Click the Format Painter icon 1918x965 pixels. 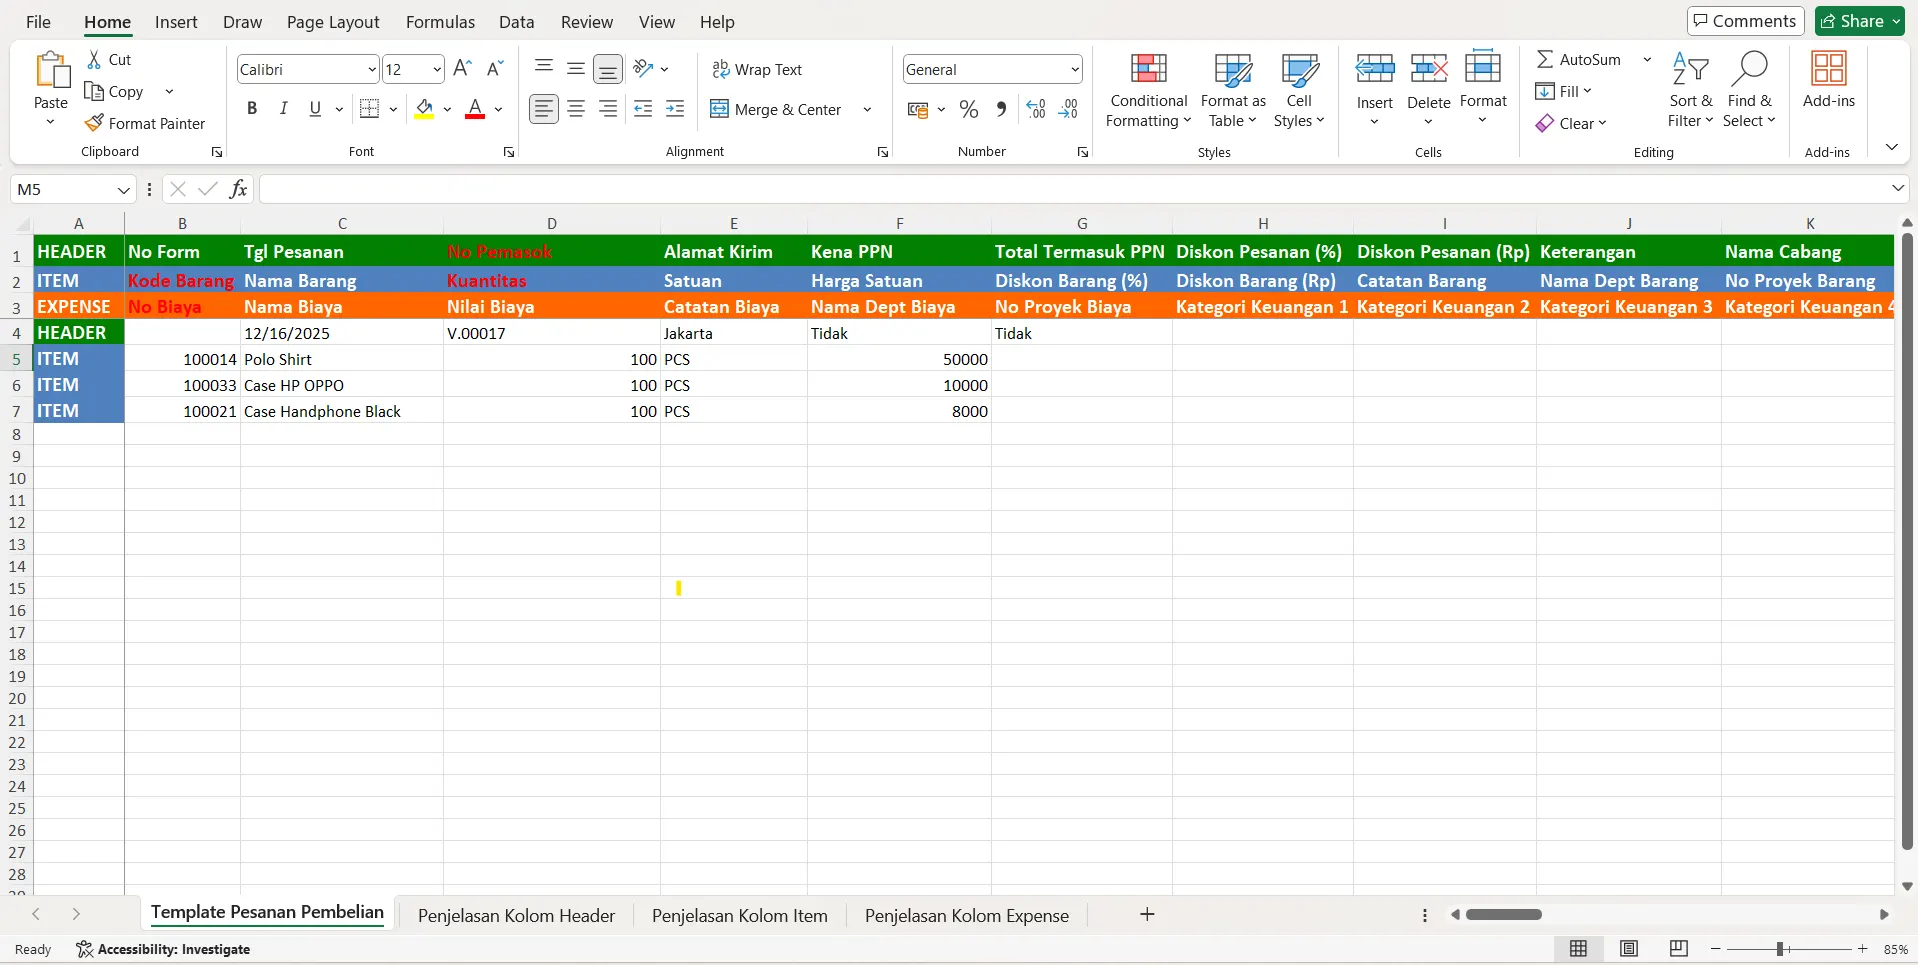click(96, 122)
